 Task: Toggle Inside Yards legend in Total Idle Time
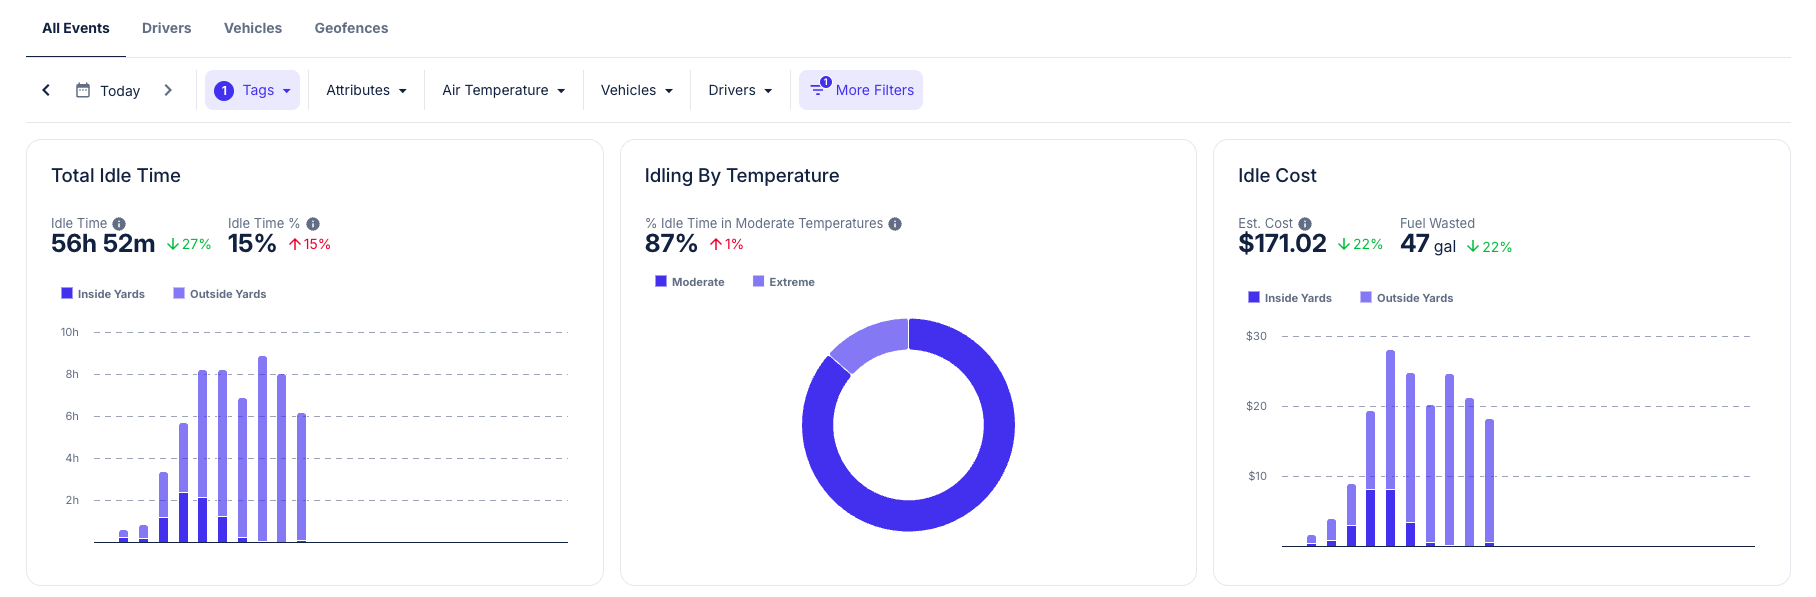(102, 293)
